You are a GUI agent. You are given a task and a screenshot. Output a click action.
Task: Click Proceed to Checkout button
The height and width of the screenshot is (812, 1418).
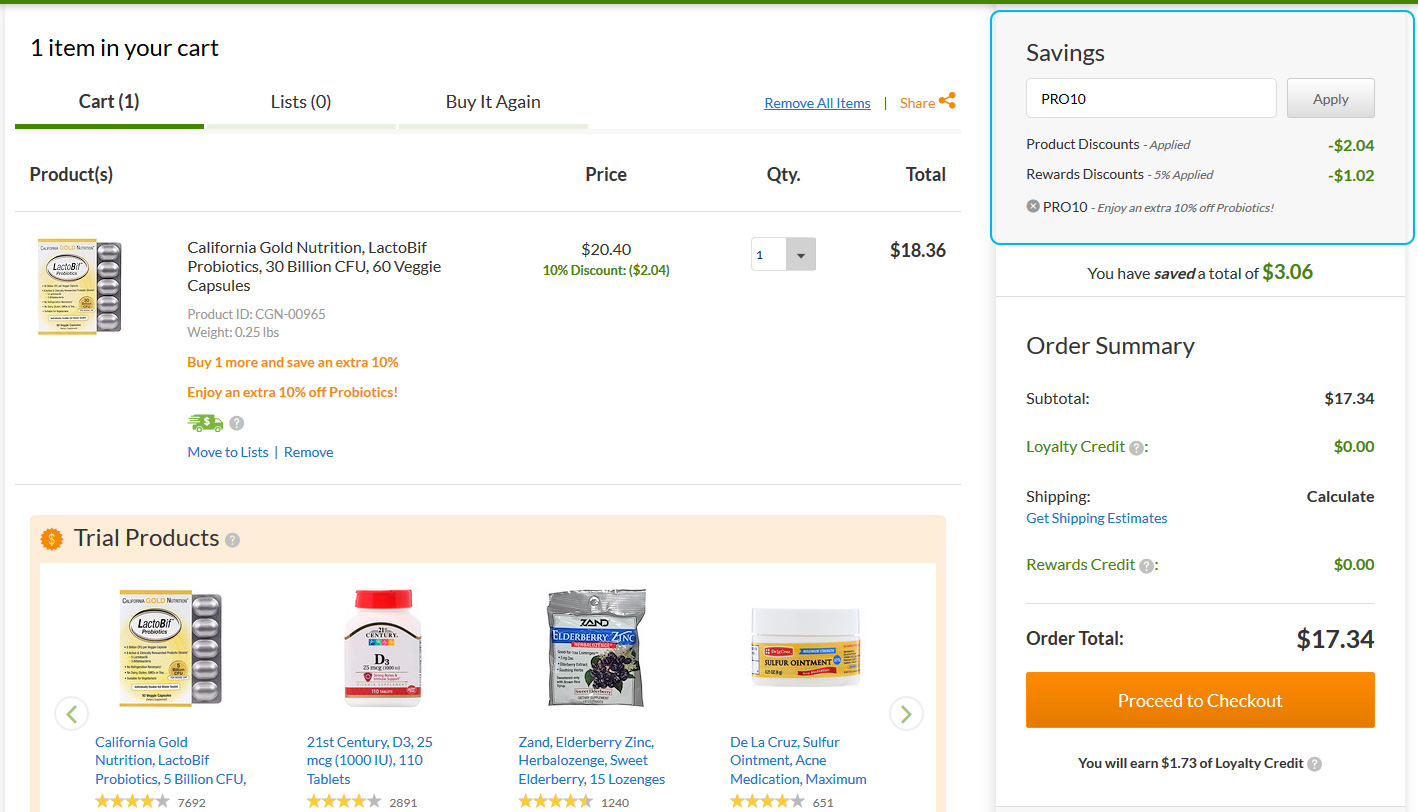pos(1200,700)
